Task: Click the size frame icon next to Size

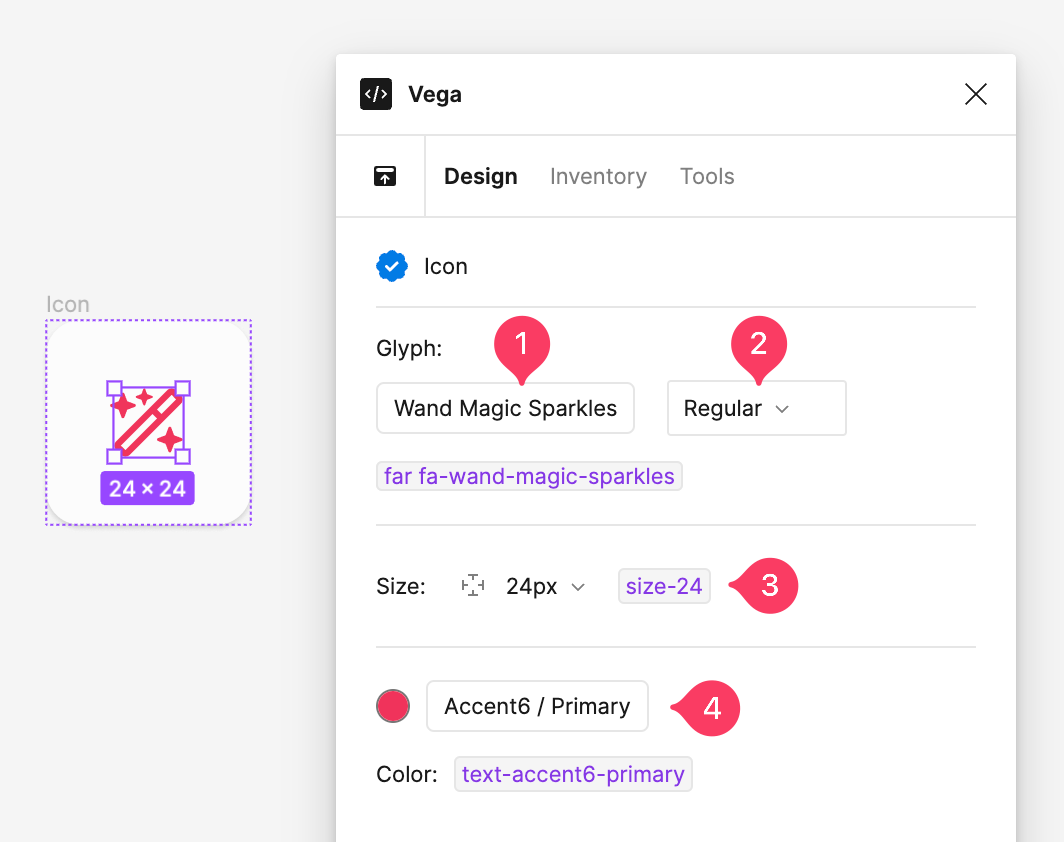Action: 473,586
